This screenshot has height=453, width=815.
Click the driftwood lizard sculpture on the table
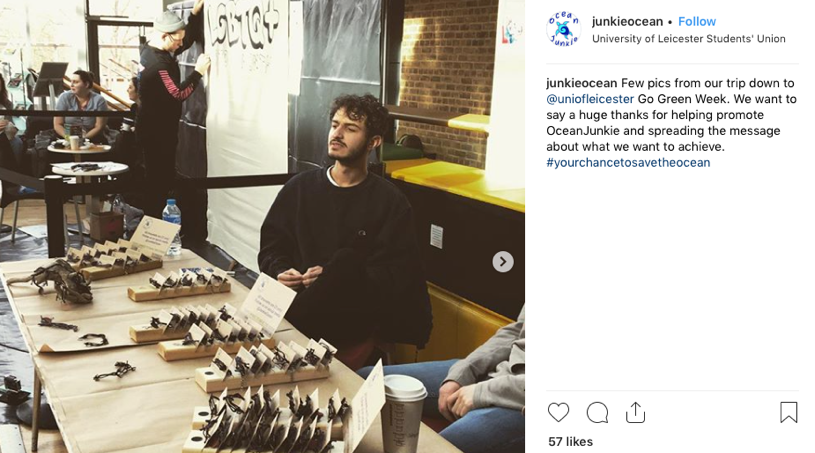[x=55, y=282]
